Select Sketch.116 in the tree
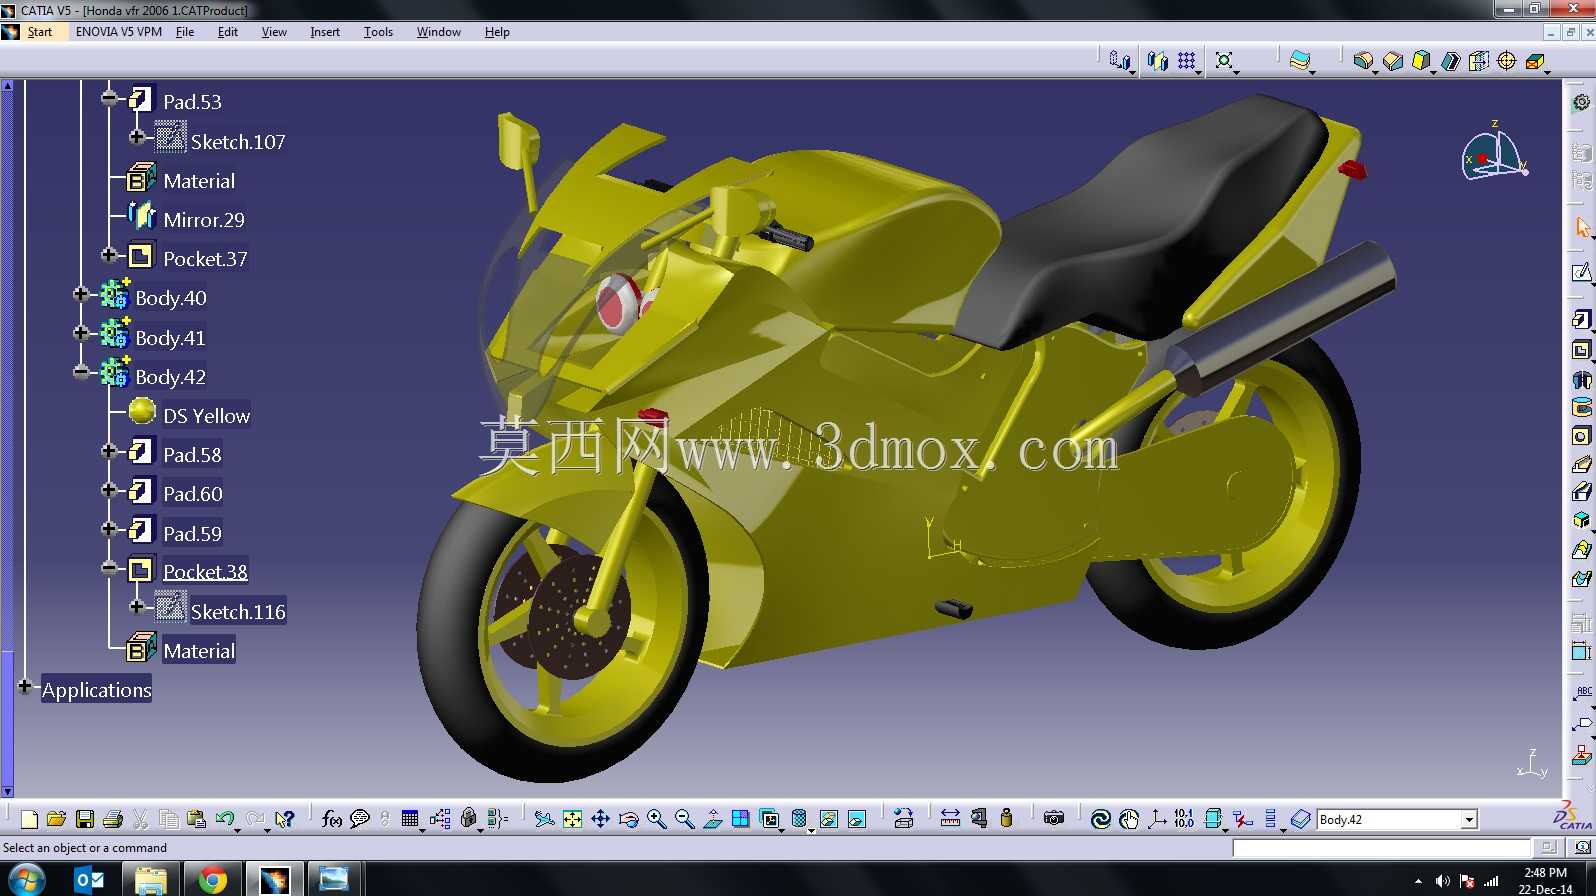Screen dimensions: 1596x896 (x=238, y=612)
